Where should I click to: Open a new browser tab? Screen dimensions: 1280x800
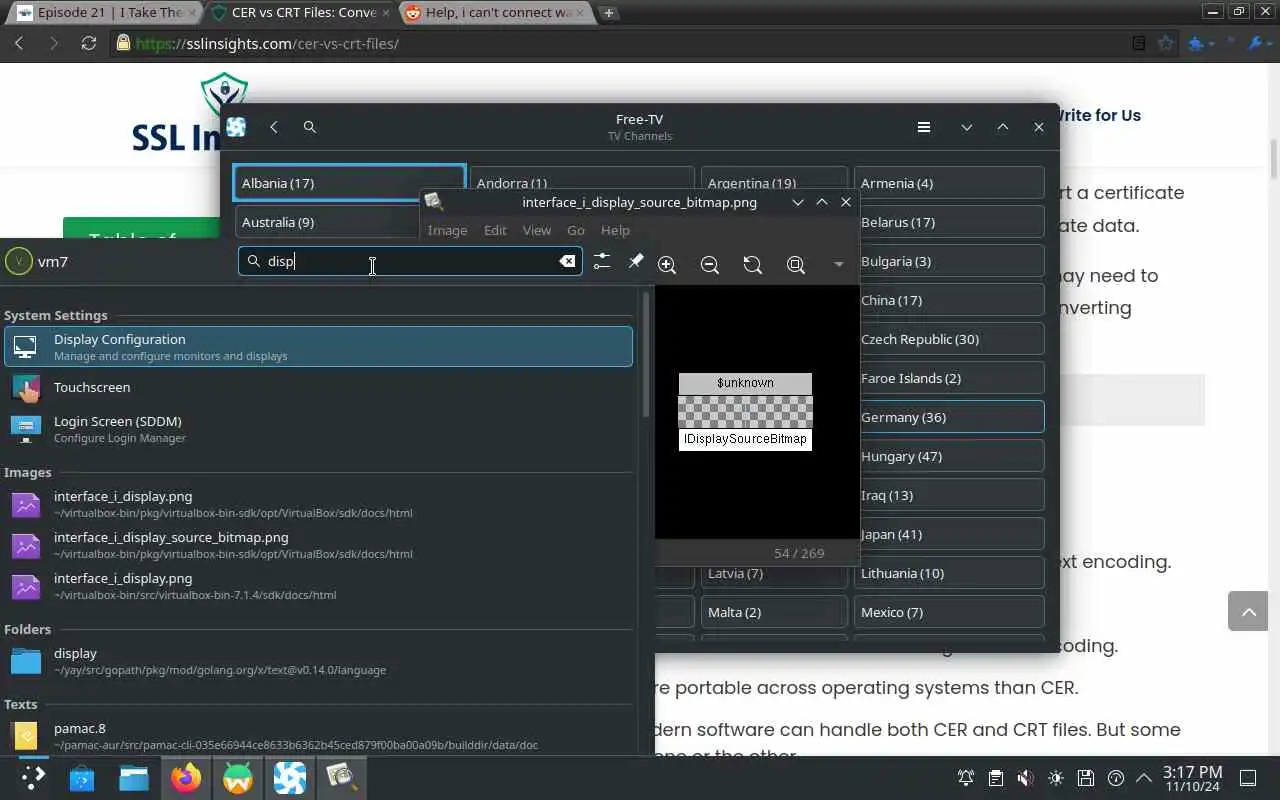608,13
